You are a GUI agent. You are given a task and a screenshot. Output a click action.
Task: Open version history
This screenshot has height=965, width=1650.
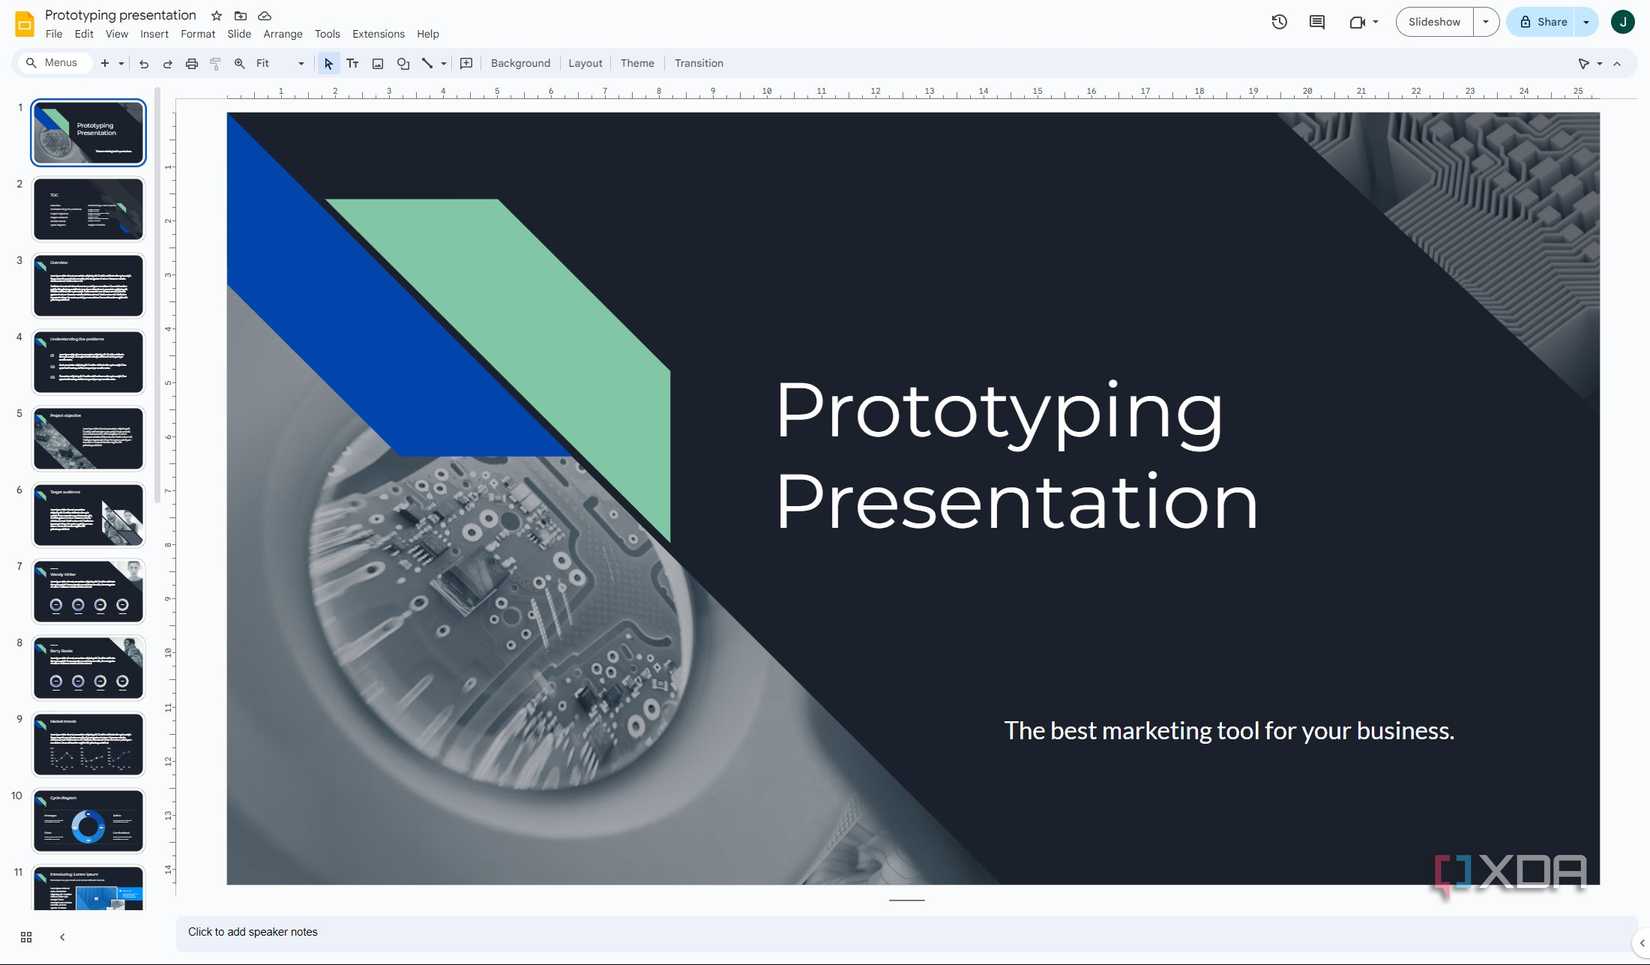[1279, 21]
